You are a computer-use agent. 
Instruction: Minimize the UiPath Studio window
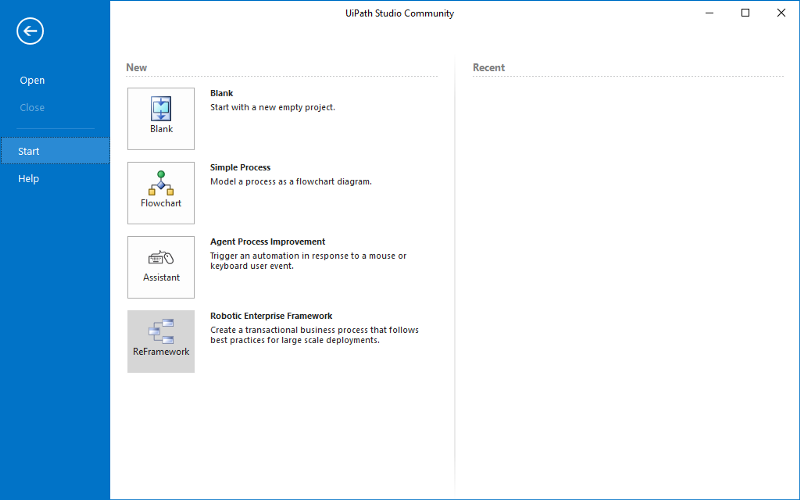click(x=709, y=13)
